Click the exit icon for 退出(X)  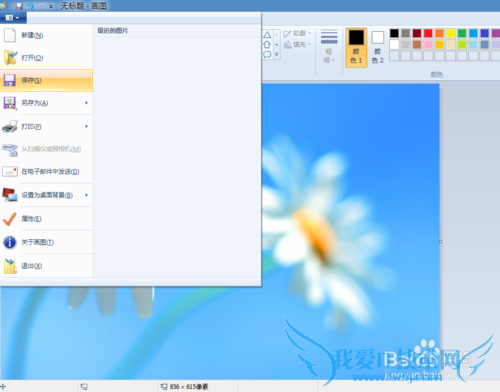pos(10,266)
